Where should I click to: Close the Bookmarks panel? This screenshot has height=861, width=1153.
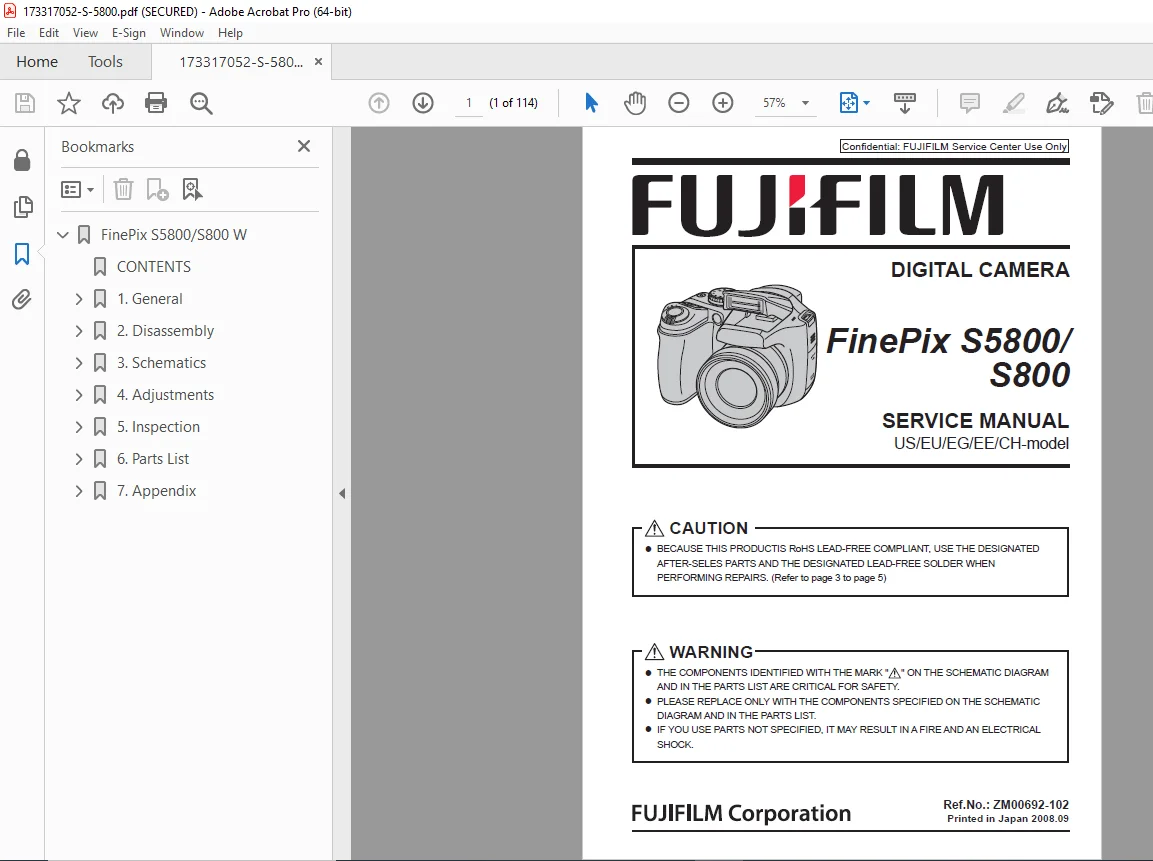pyautogui.click(x=304, y=146)
